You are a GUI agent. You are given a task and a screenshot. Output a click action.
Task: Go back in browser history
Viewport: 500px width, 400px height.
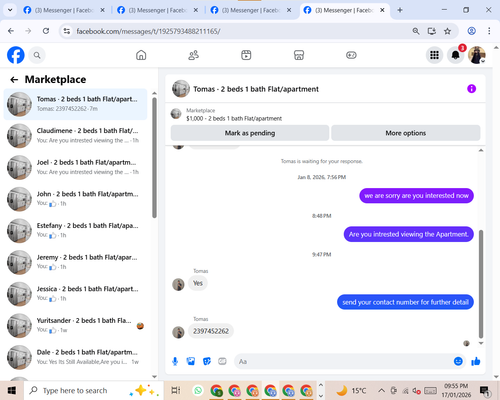pos(11,31)
